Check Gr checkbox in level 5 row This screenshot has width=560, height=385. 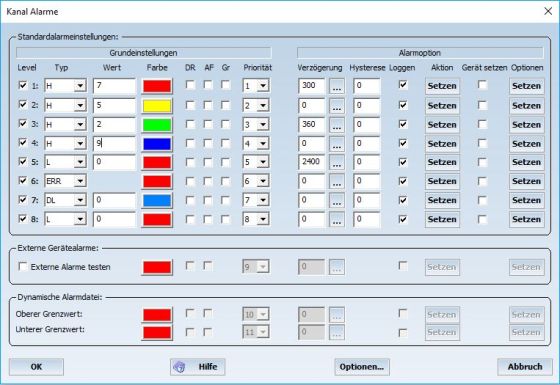tap(225, 162)
